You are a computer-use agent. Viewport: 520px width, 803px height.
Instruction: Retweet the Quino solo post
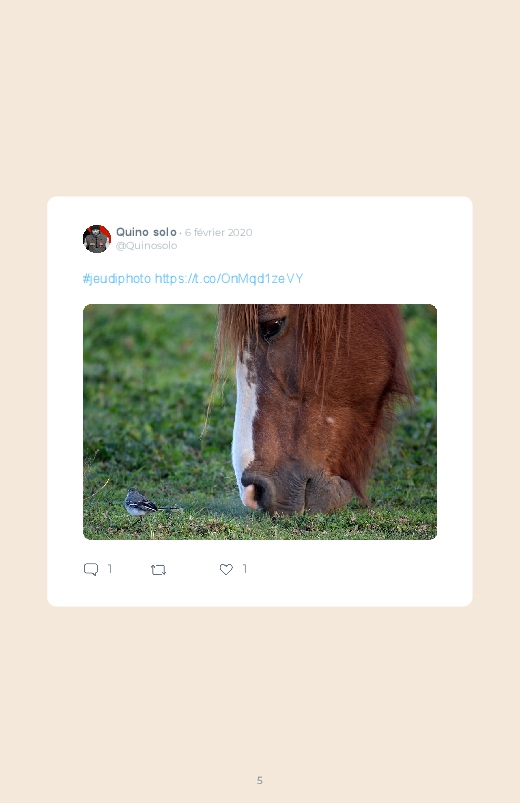pyautogui.click(x=158, y=569)
